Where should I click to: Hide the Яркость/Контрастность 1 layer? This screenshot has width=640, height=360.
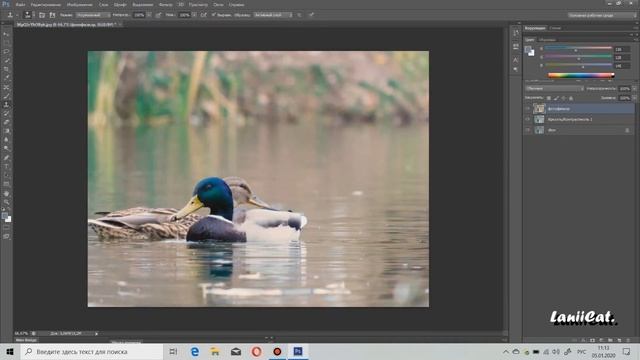coord(527,119)
